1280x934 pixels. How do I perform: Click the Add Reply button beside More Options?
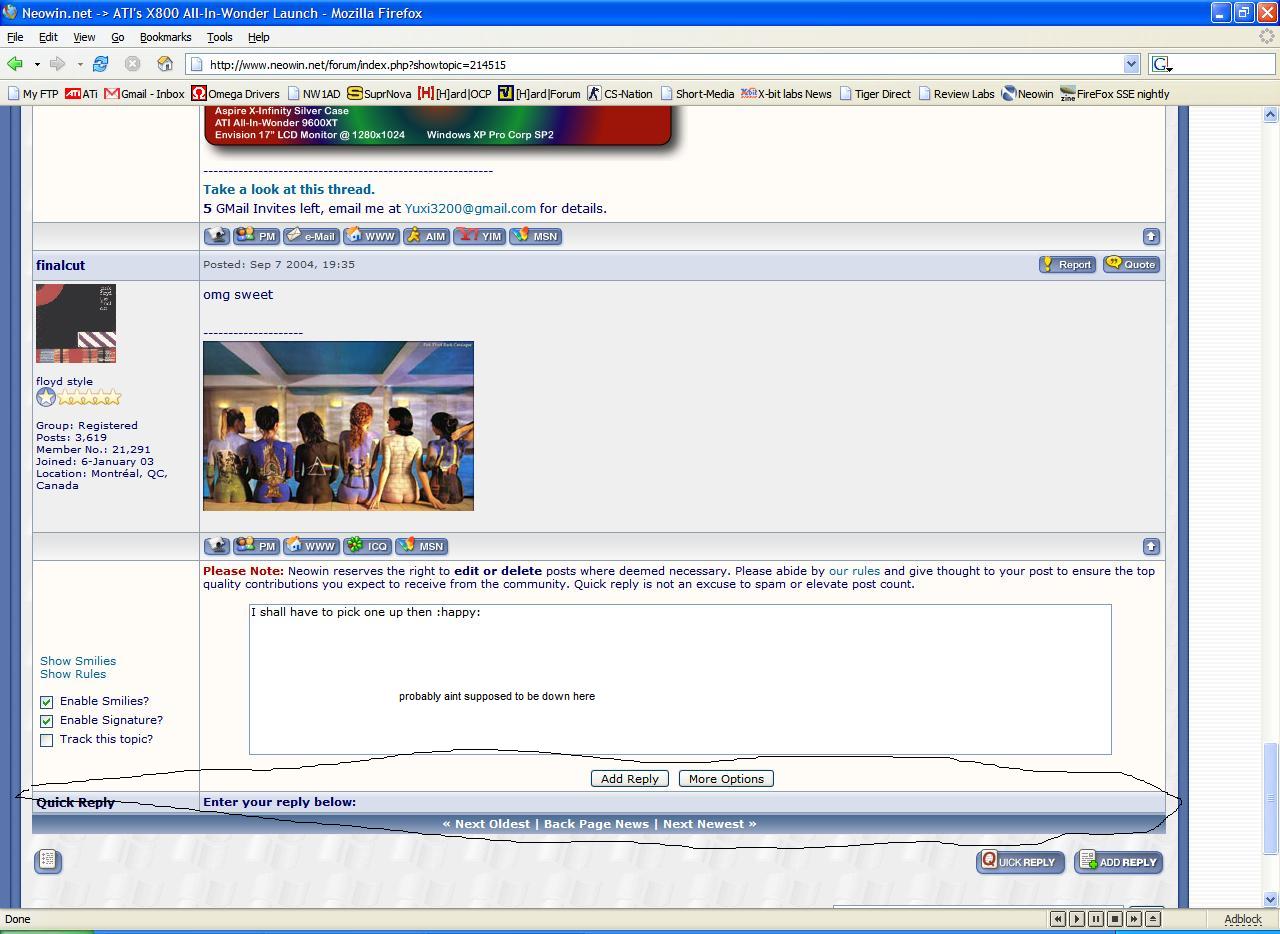click(629, 779)
